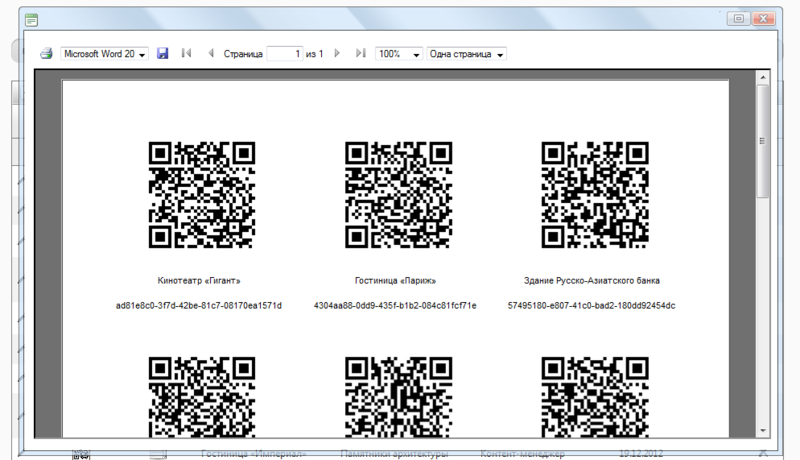This screenshot has width=800, height=460.
Task: Click the QR code above Кинотеатр «Гигант»
Action: tap(202, 195)
